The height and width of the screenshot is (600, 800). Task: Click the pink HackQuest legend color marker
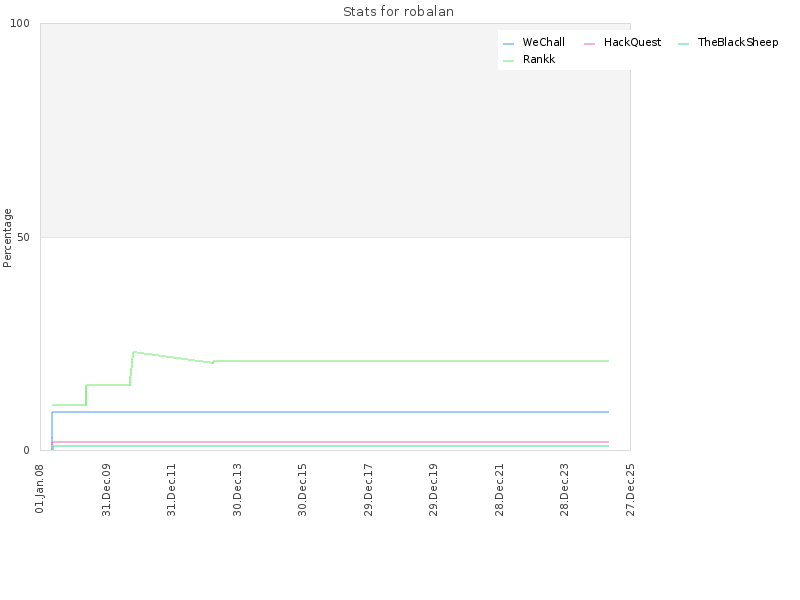589,44
